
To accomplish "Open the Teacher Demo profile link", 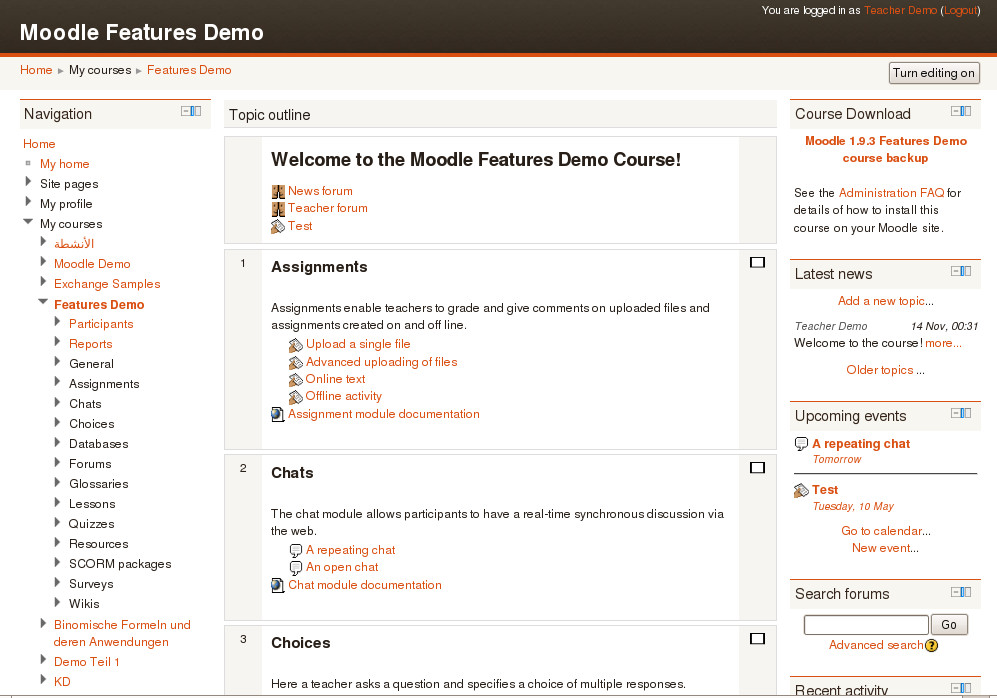I will [x=900, y=10].
